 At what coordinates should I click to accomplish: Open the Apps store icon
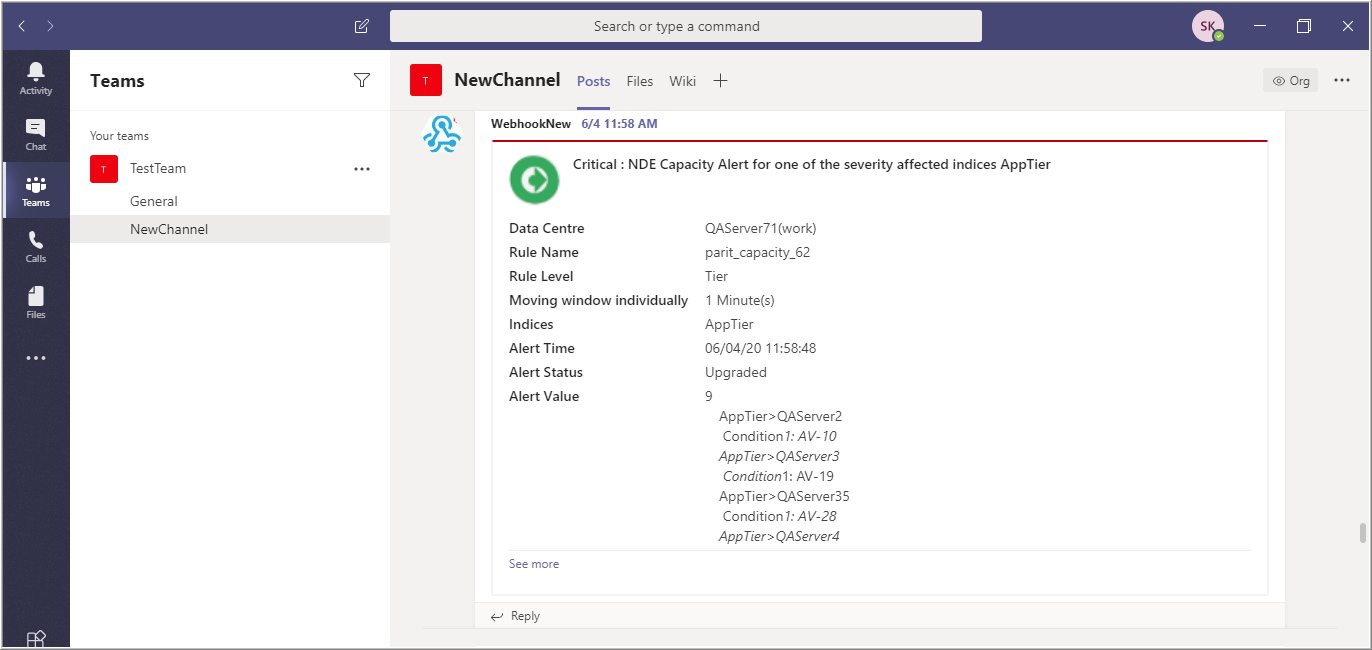coord(36,638)
